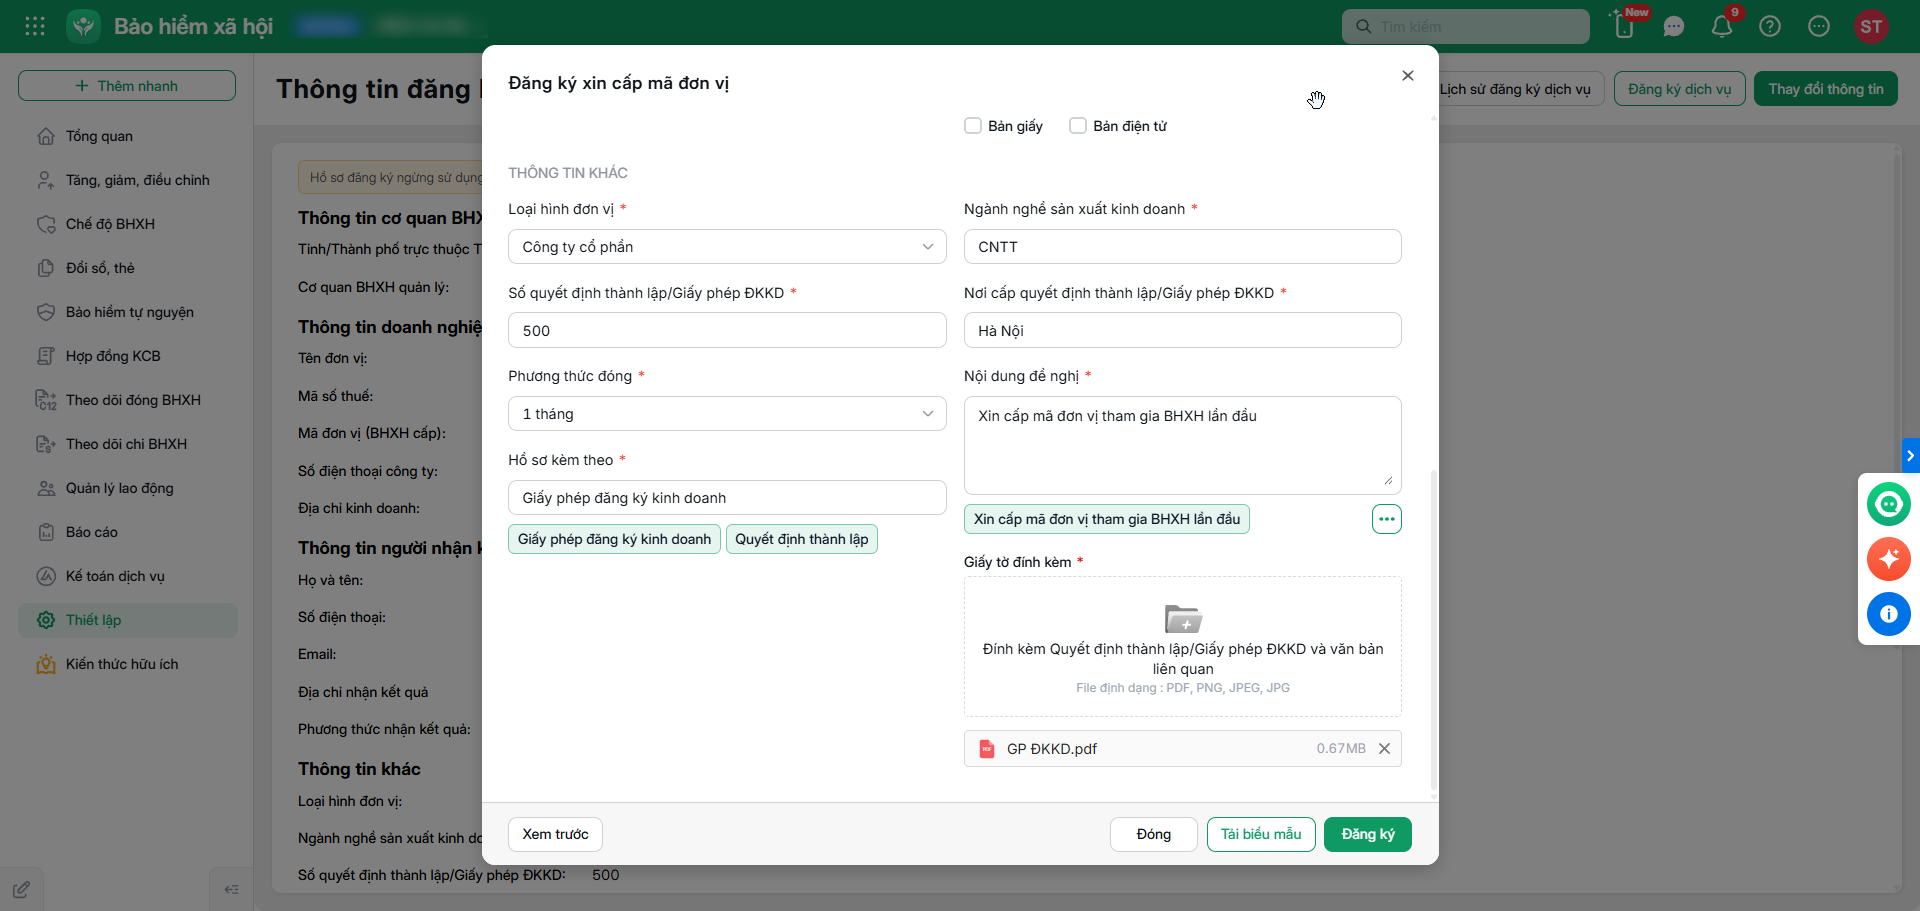Click the orange AI sparkle floating icon
This screenshot has height=911, width=1920.
(x=1888, y=559)
